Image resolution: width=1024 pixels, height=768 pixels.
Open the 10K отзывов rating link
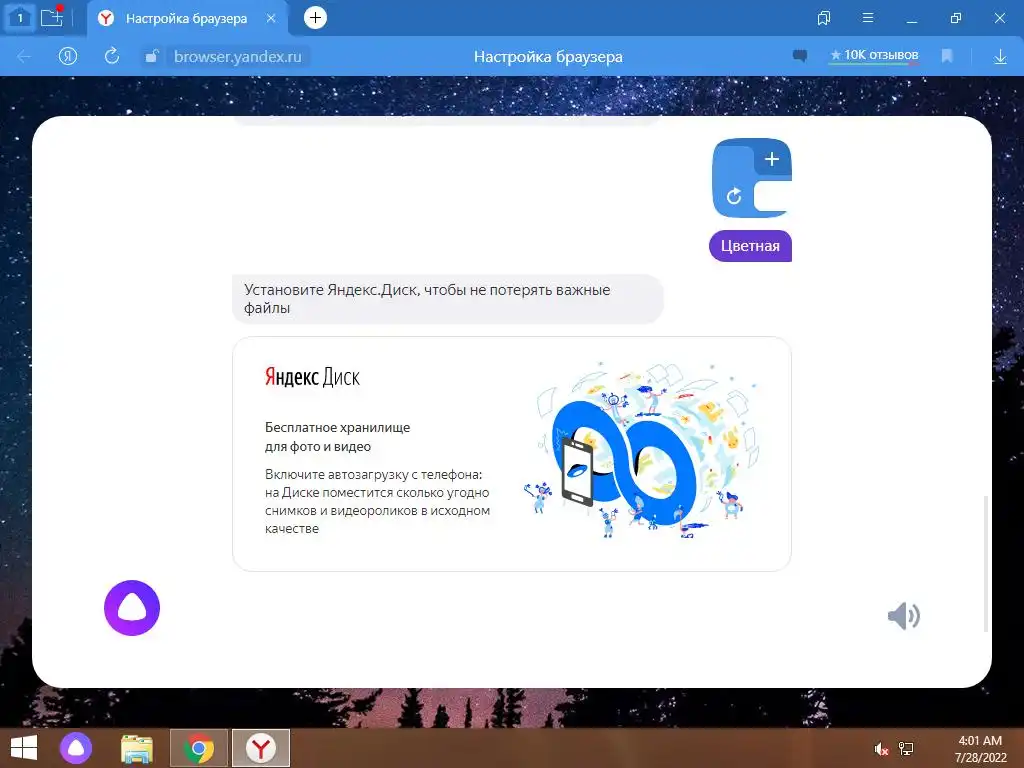(874, 56)
